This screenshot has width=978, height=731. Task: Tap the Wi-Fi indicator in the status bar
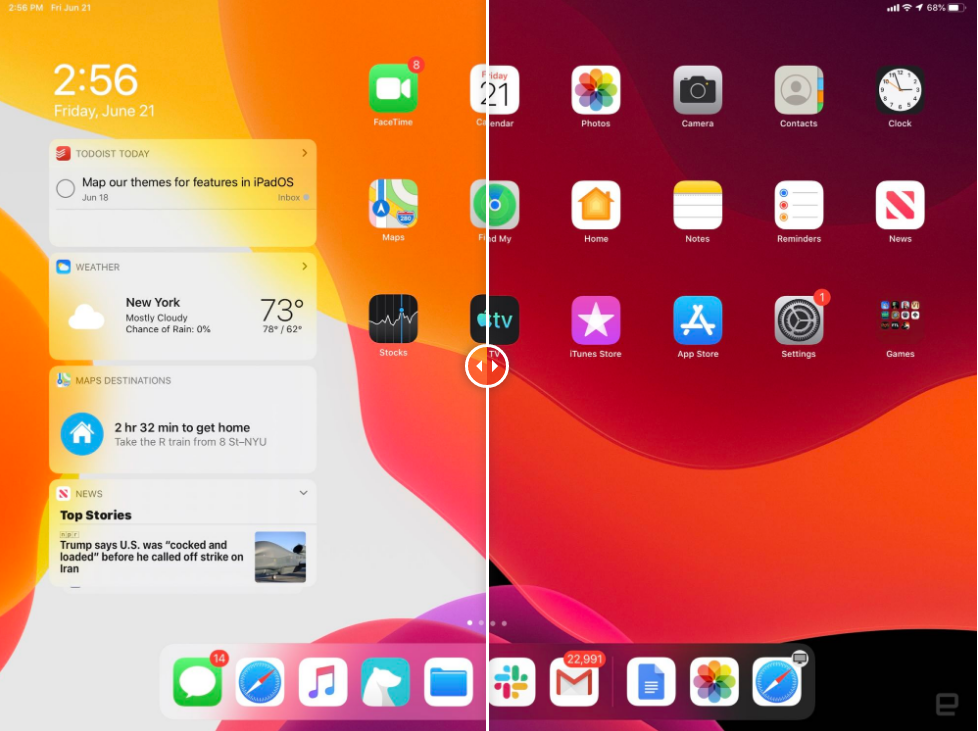[x=907, y=8]
